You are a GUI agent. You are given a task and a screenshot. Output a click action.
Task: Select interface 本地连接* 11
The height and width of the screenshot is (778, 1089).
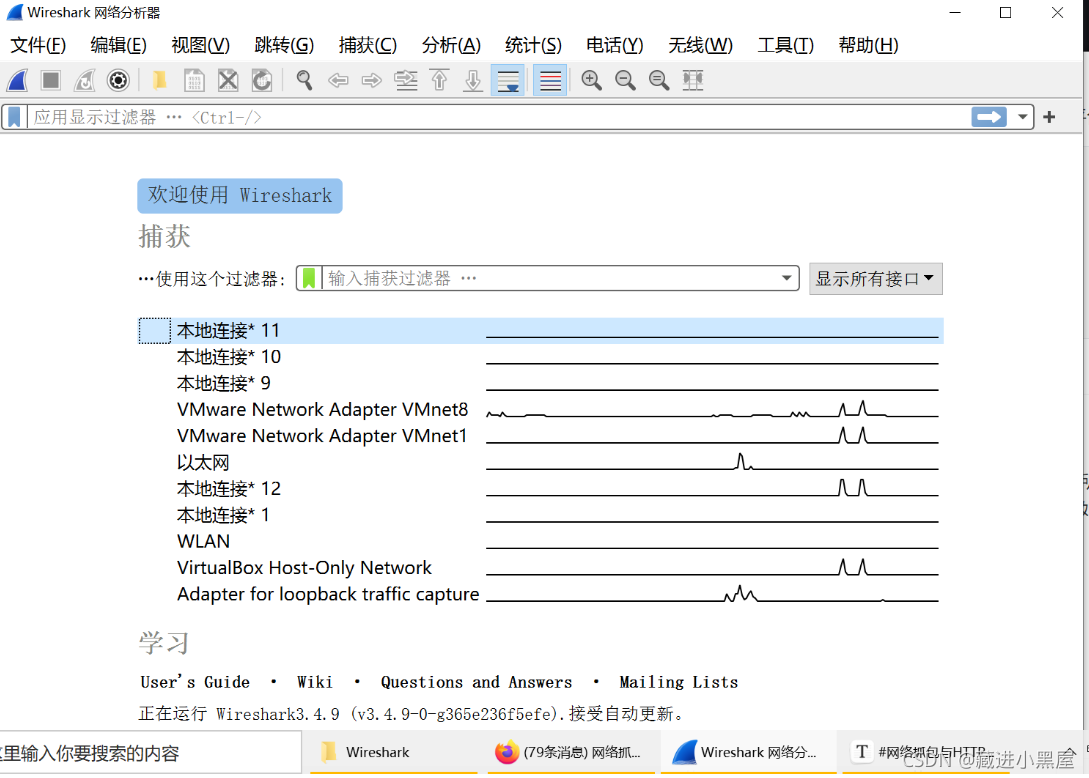(541, 331)
